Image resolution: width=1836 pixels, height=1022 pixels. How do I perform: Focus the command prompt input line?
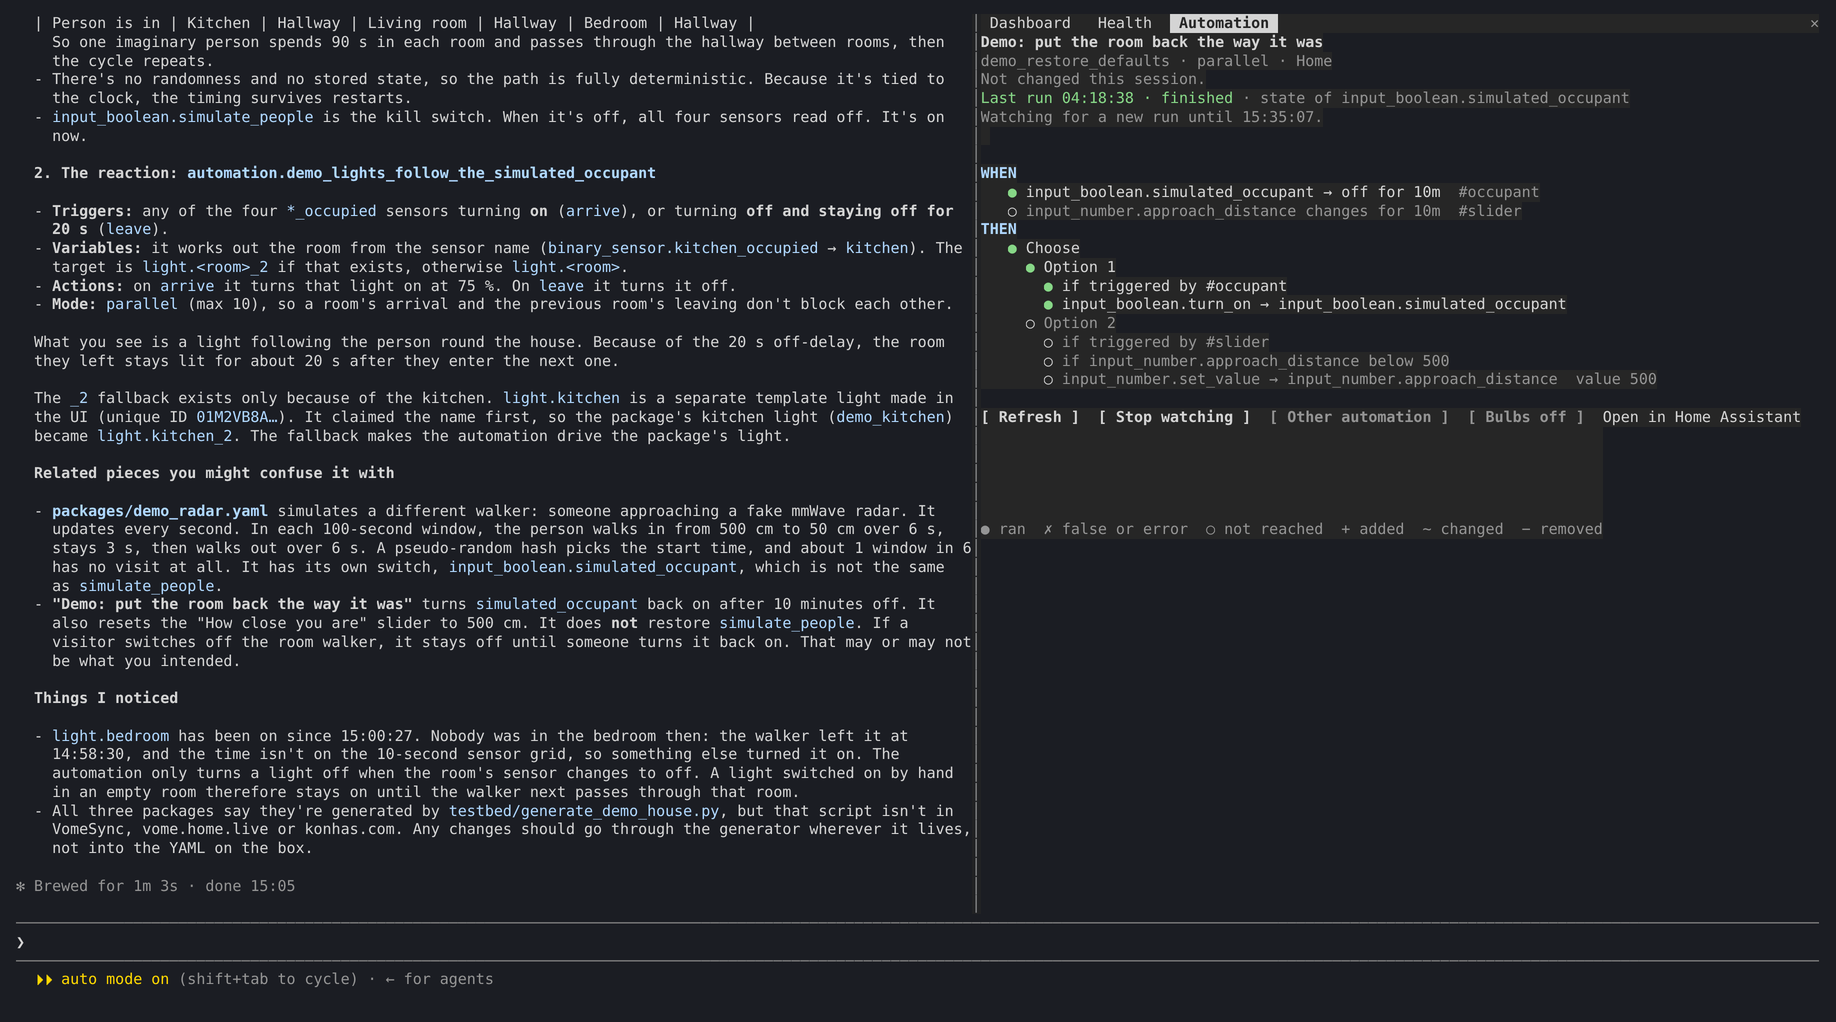point(917,942)
